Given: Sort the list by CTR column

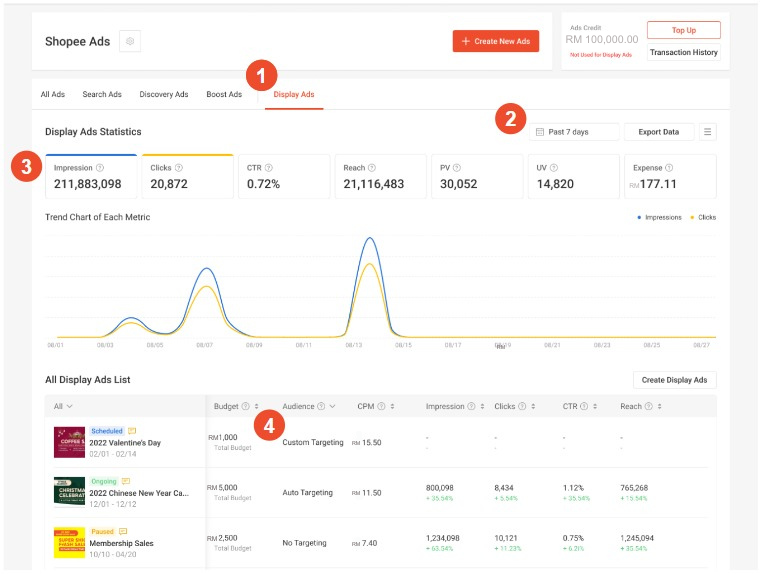Looking at the screenshot, I should 595,406.
